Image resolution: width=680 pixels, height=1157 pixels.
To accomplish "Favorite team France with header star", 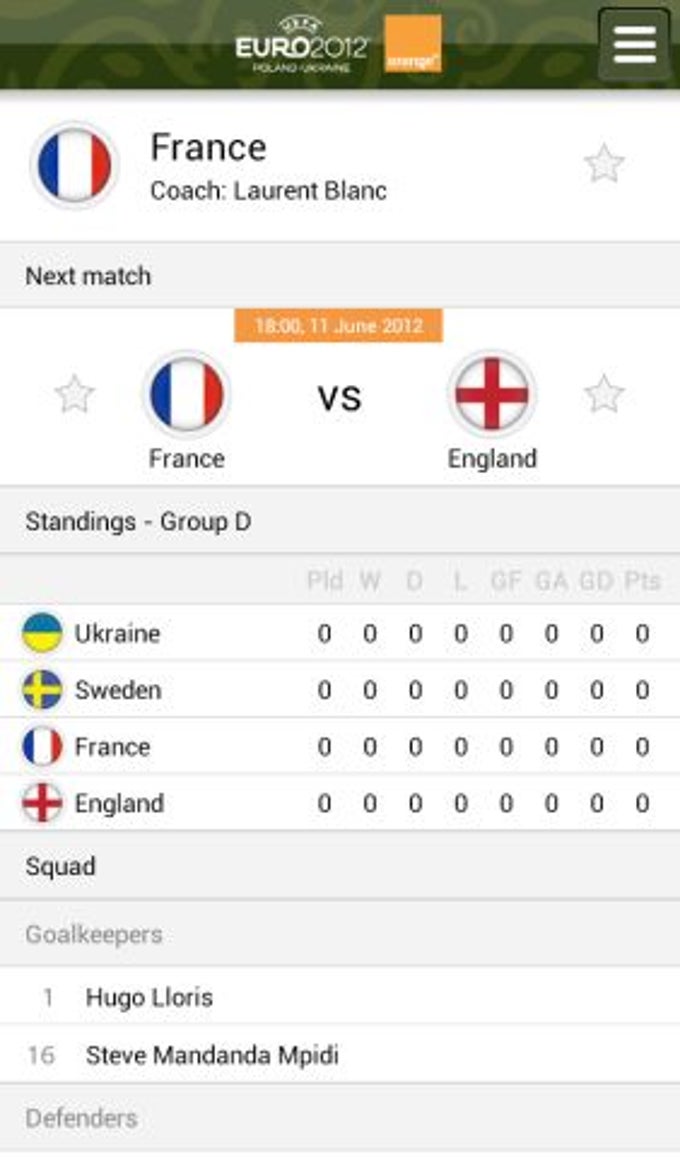I will point(604,164).
